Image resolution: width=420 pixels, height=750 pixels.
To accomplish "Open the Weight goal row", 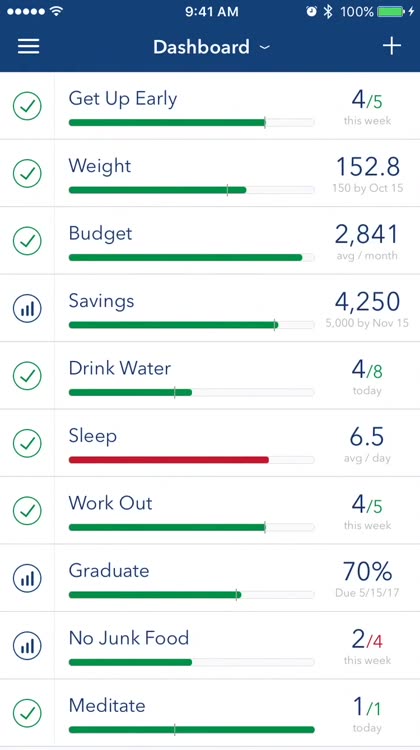I will (210, 173).
